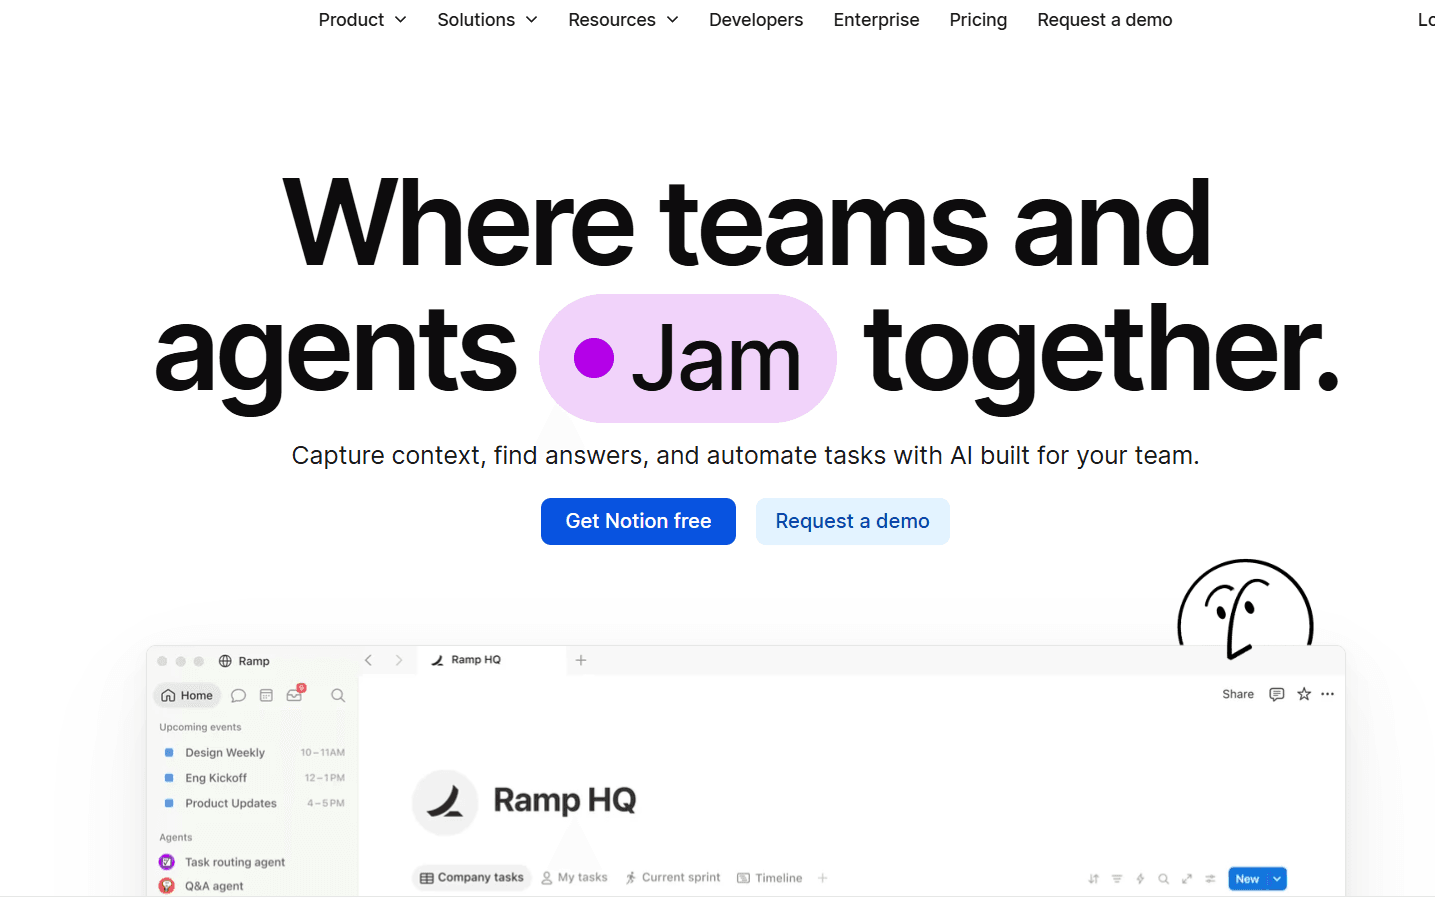Click the Notion face character illustration
This screenshot has height=905, width=1435.
click(x=1245, y=608)
